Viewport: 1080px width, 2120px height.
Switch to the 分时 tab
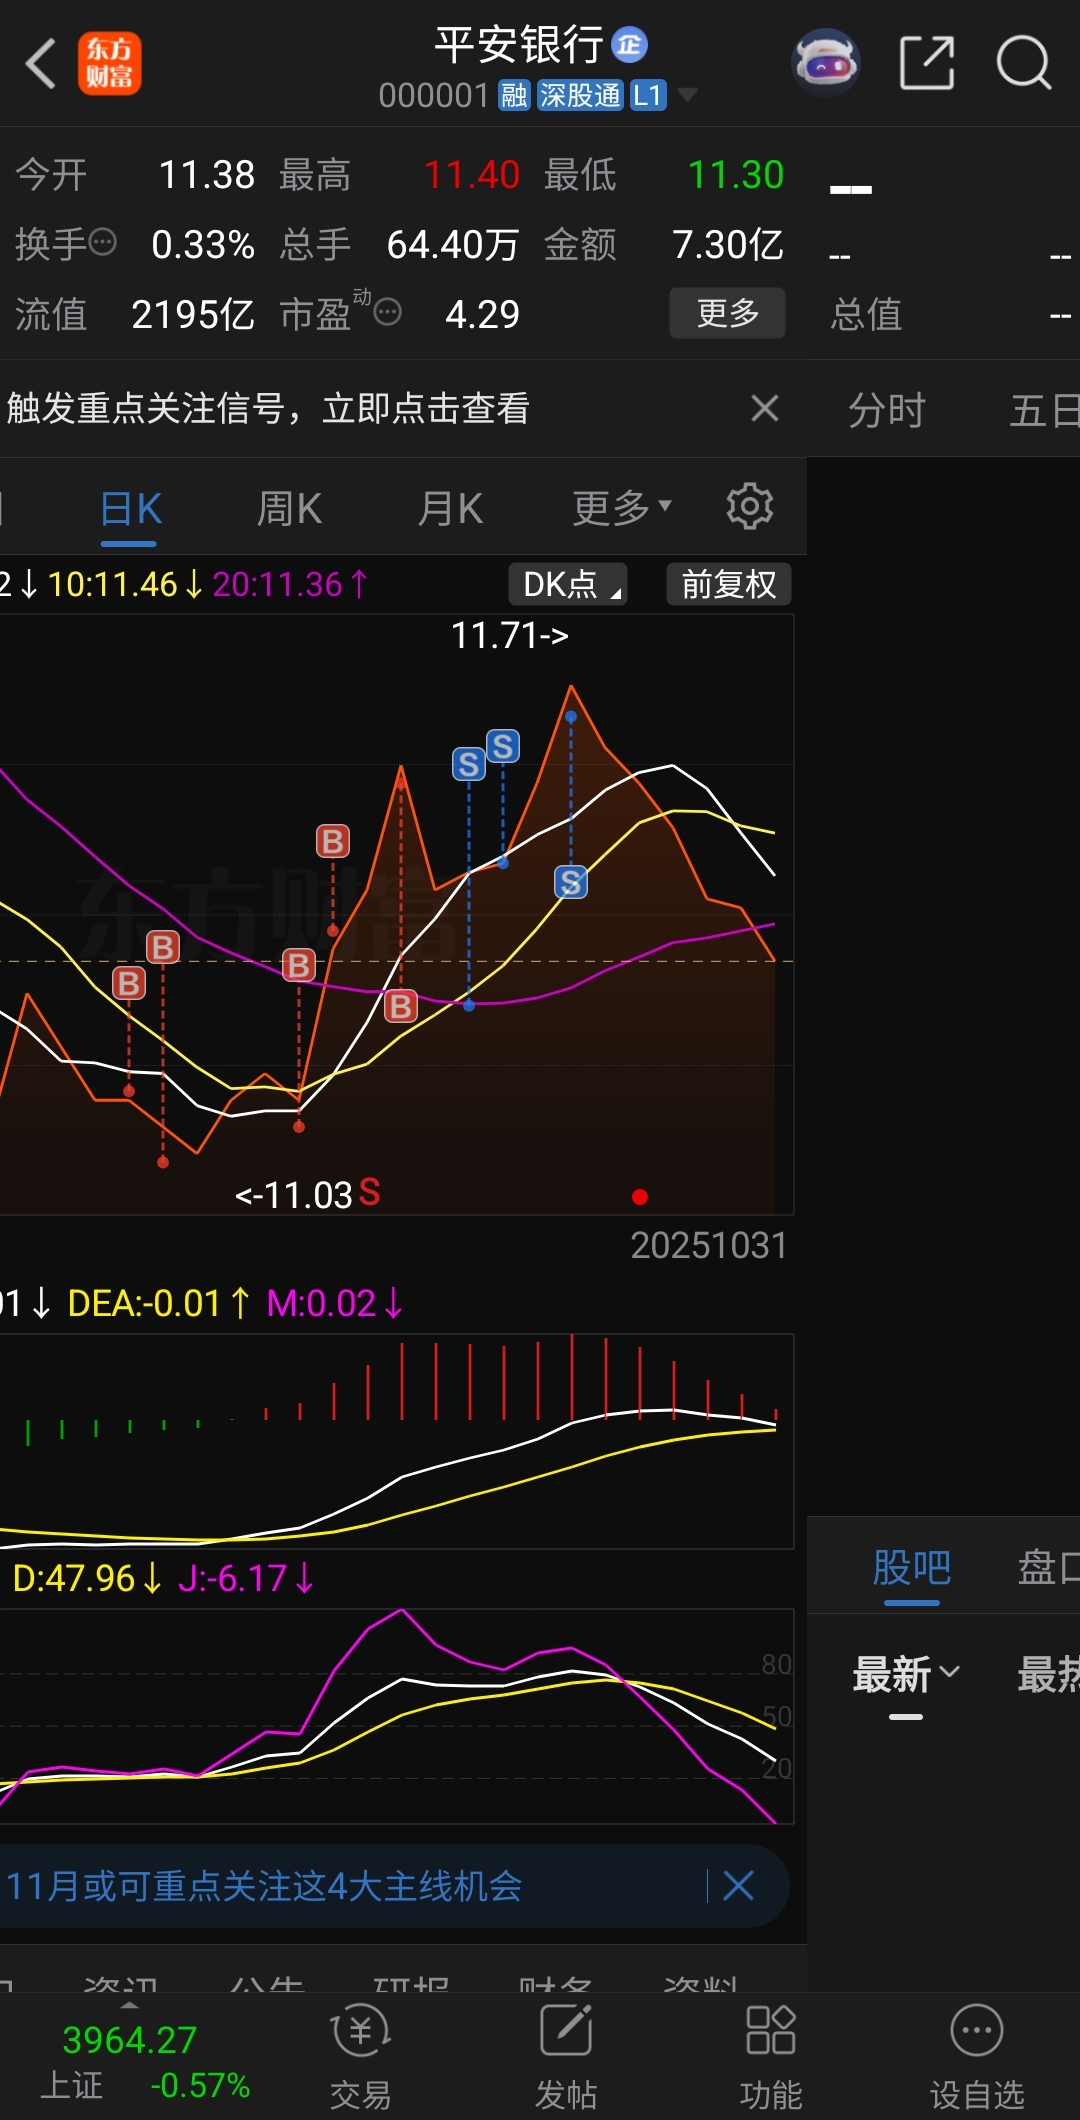(887, 410)
